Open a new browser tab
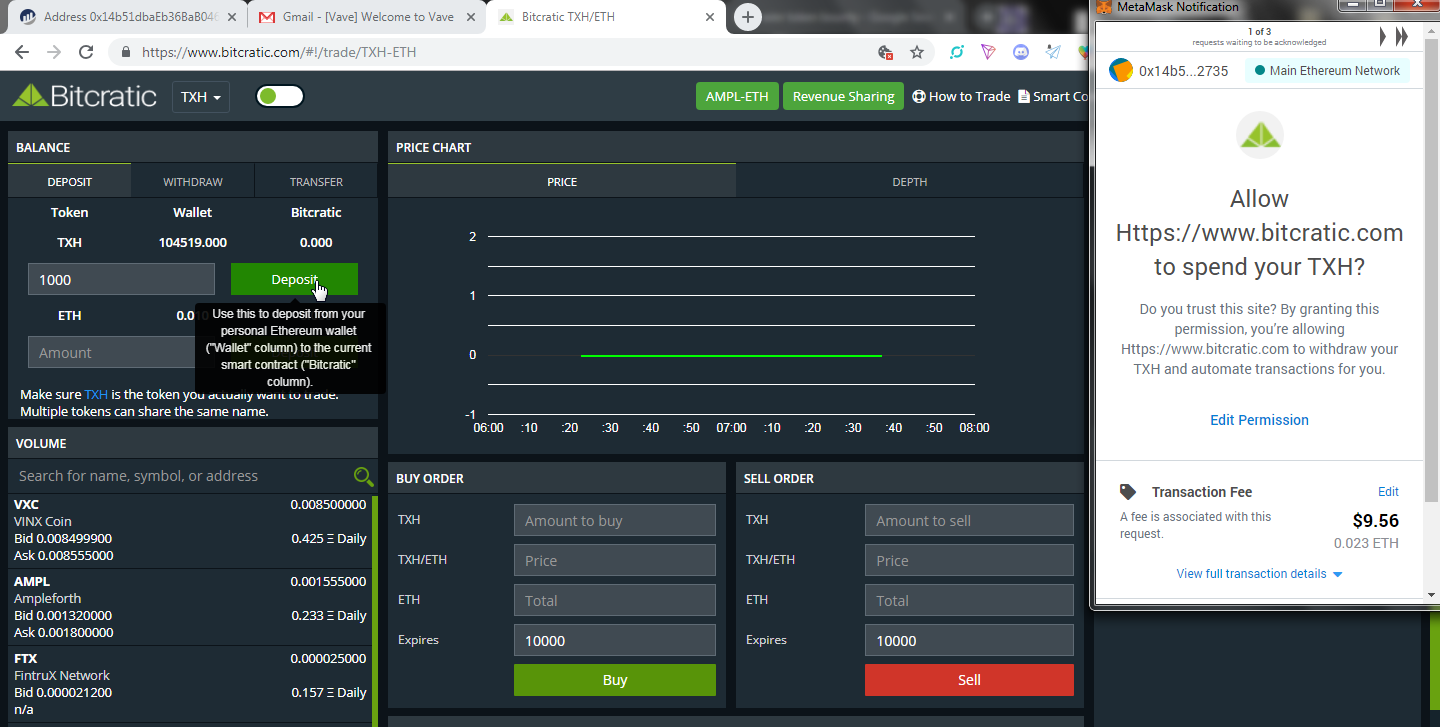The image size is (1440, 727). 747,17
